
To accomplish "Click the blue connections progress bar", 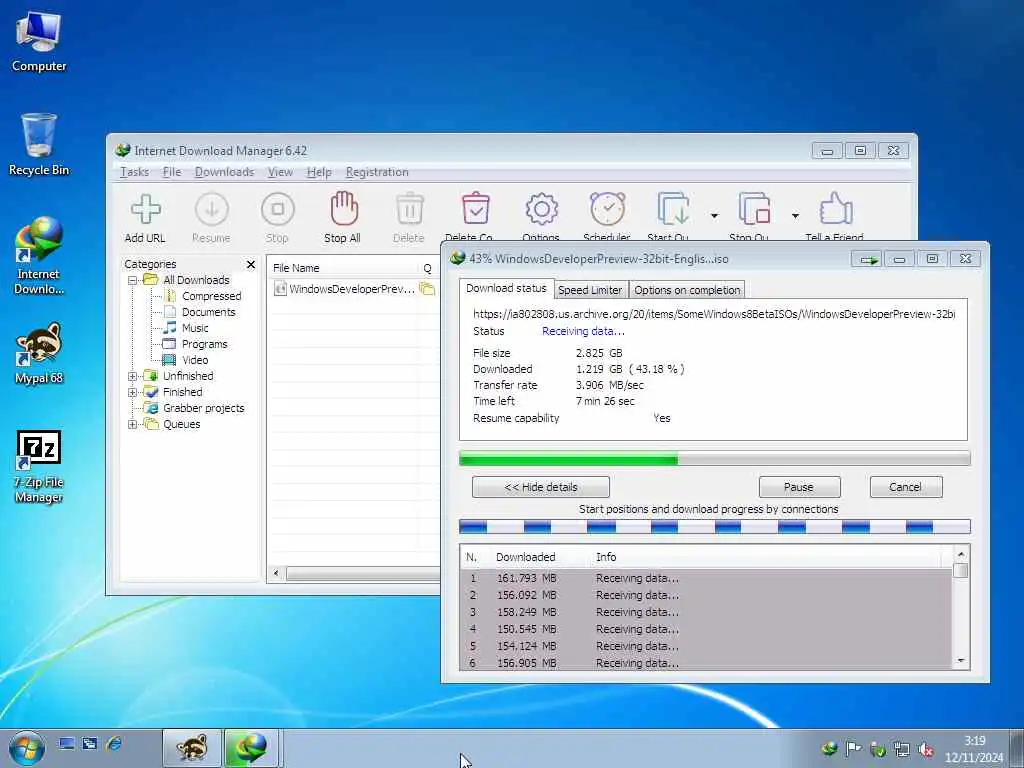I will 714,526.
